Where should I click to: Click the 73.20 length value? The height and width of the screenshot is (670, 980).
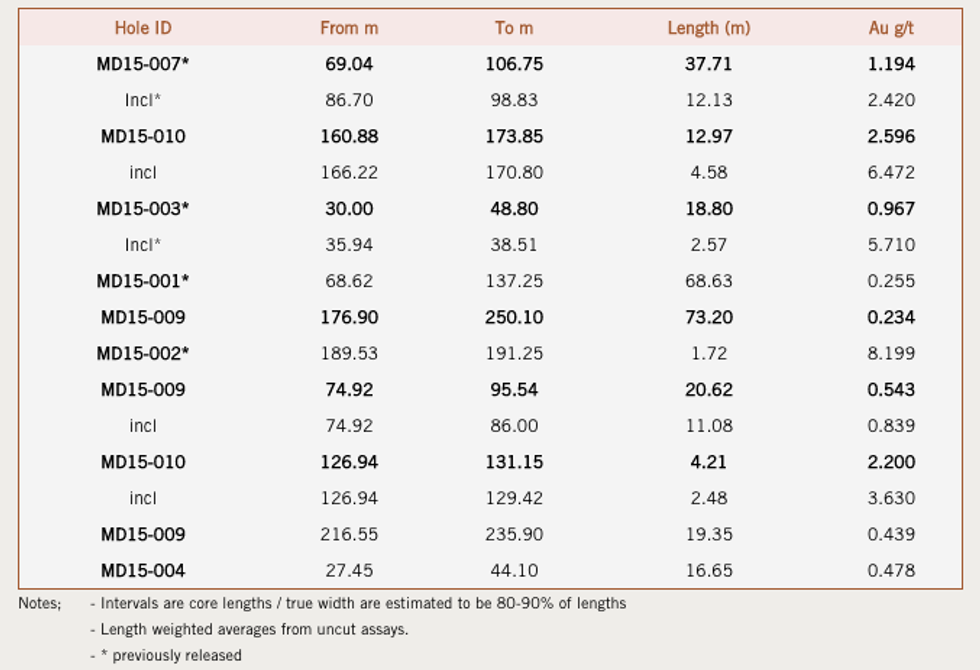pos(708,317)
